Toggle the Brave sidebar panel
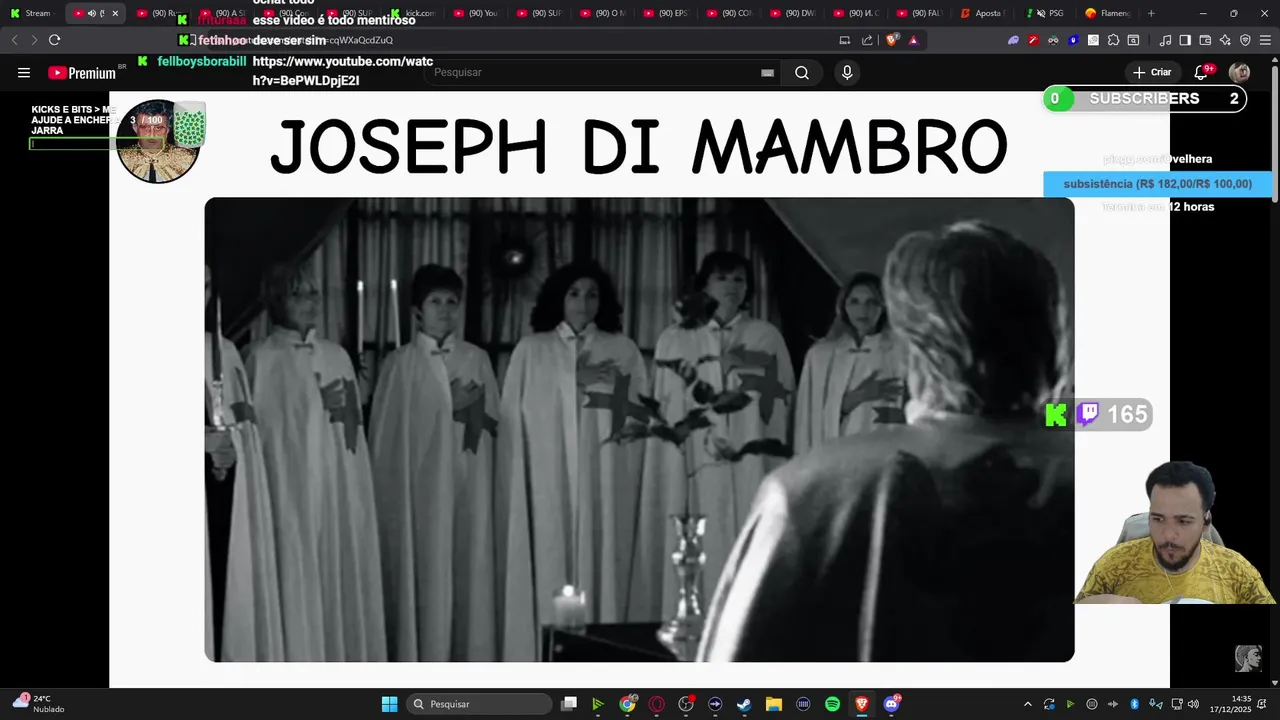Screen dimensions: 1280x720 (1185, 40)
